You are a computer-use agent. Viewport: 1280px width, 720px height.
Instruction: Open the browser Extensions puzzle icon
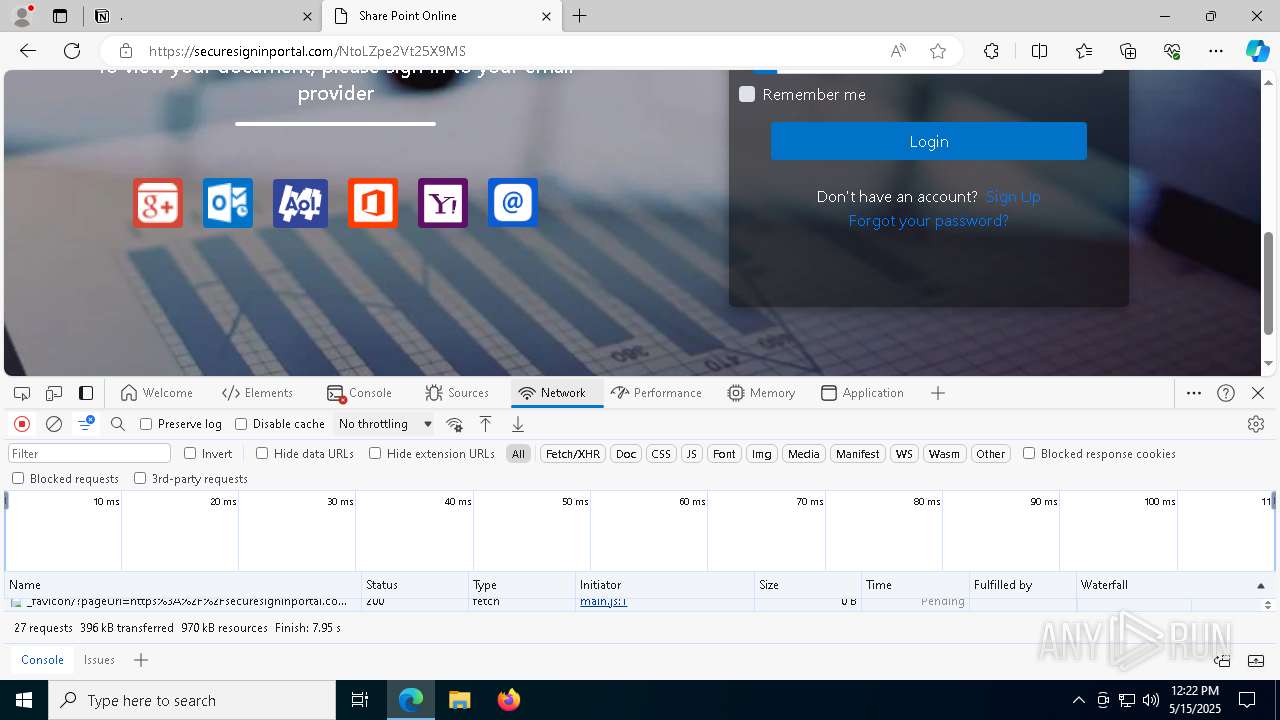click(x=991, y=51)
